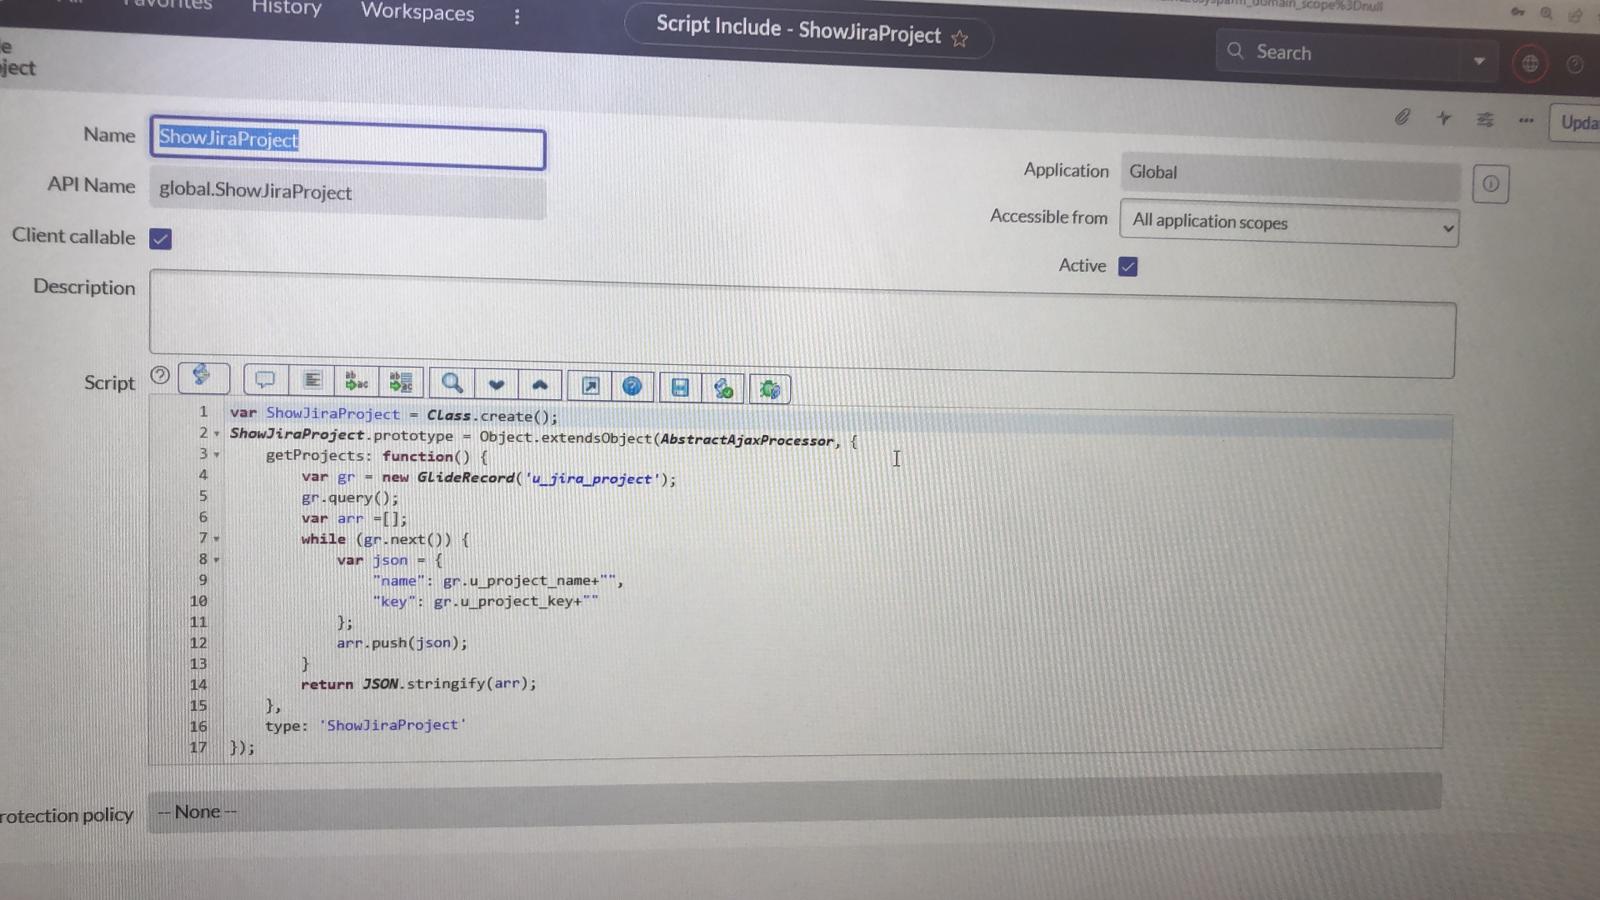Click the browser zoom magnifier icon
The width and height of the screenshot is (1600, 900).
click(1546, 13)
